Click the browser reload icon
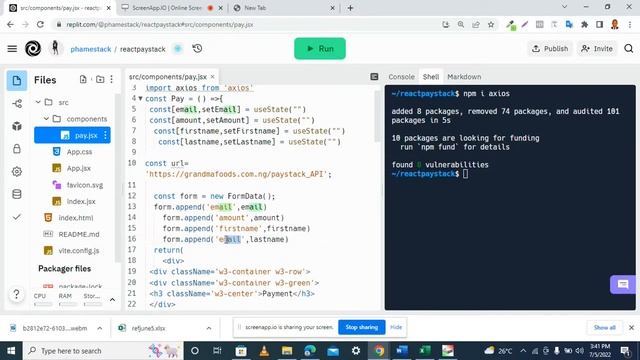The height and width of the screenshot is (360, 640). click(x=40, y=24)
